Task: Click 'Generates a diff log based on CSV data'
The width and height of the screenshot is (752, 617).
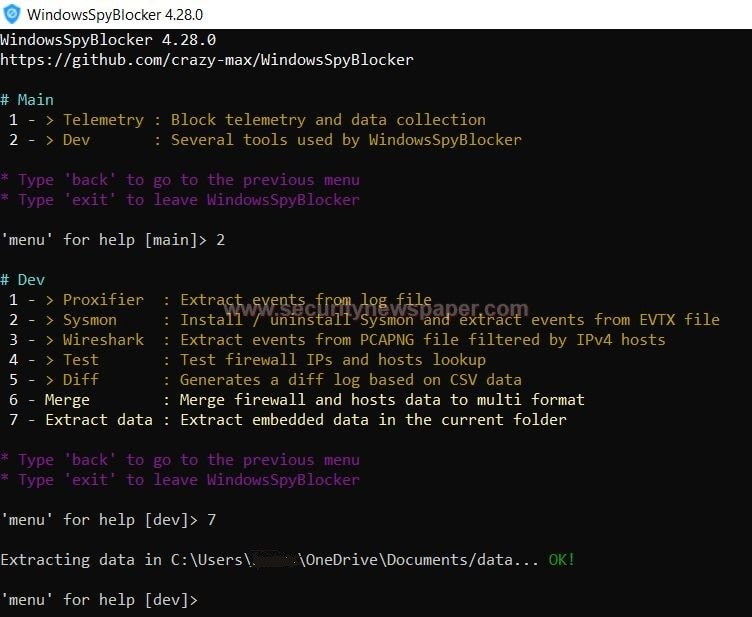Action: pyautogui.click(x=351, y=380)
